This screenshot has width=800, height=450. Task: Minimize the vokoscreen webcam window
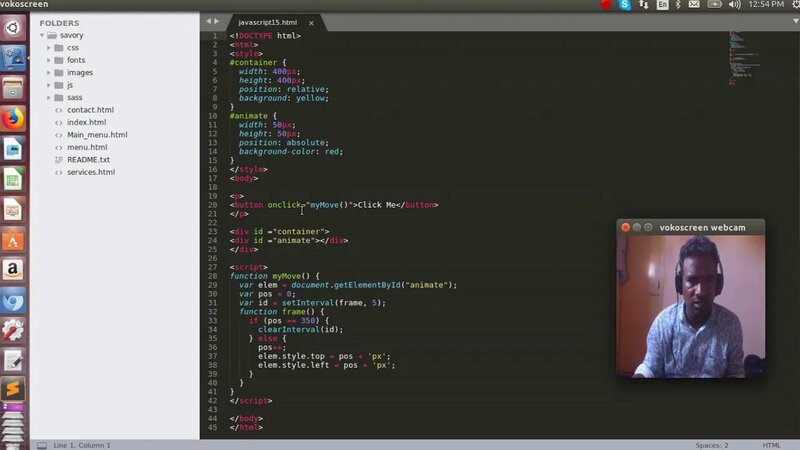pyautogui.click(x=637, y=228)
